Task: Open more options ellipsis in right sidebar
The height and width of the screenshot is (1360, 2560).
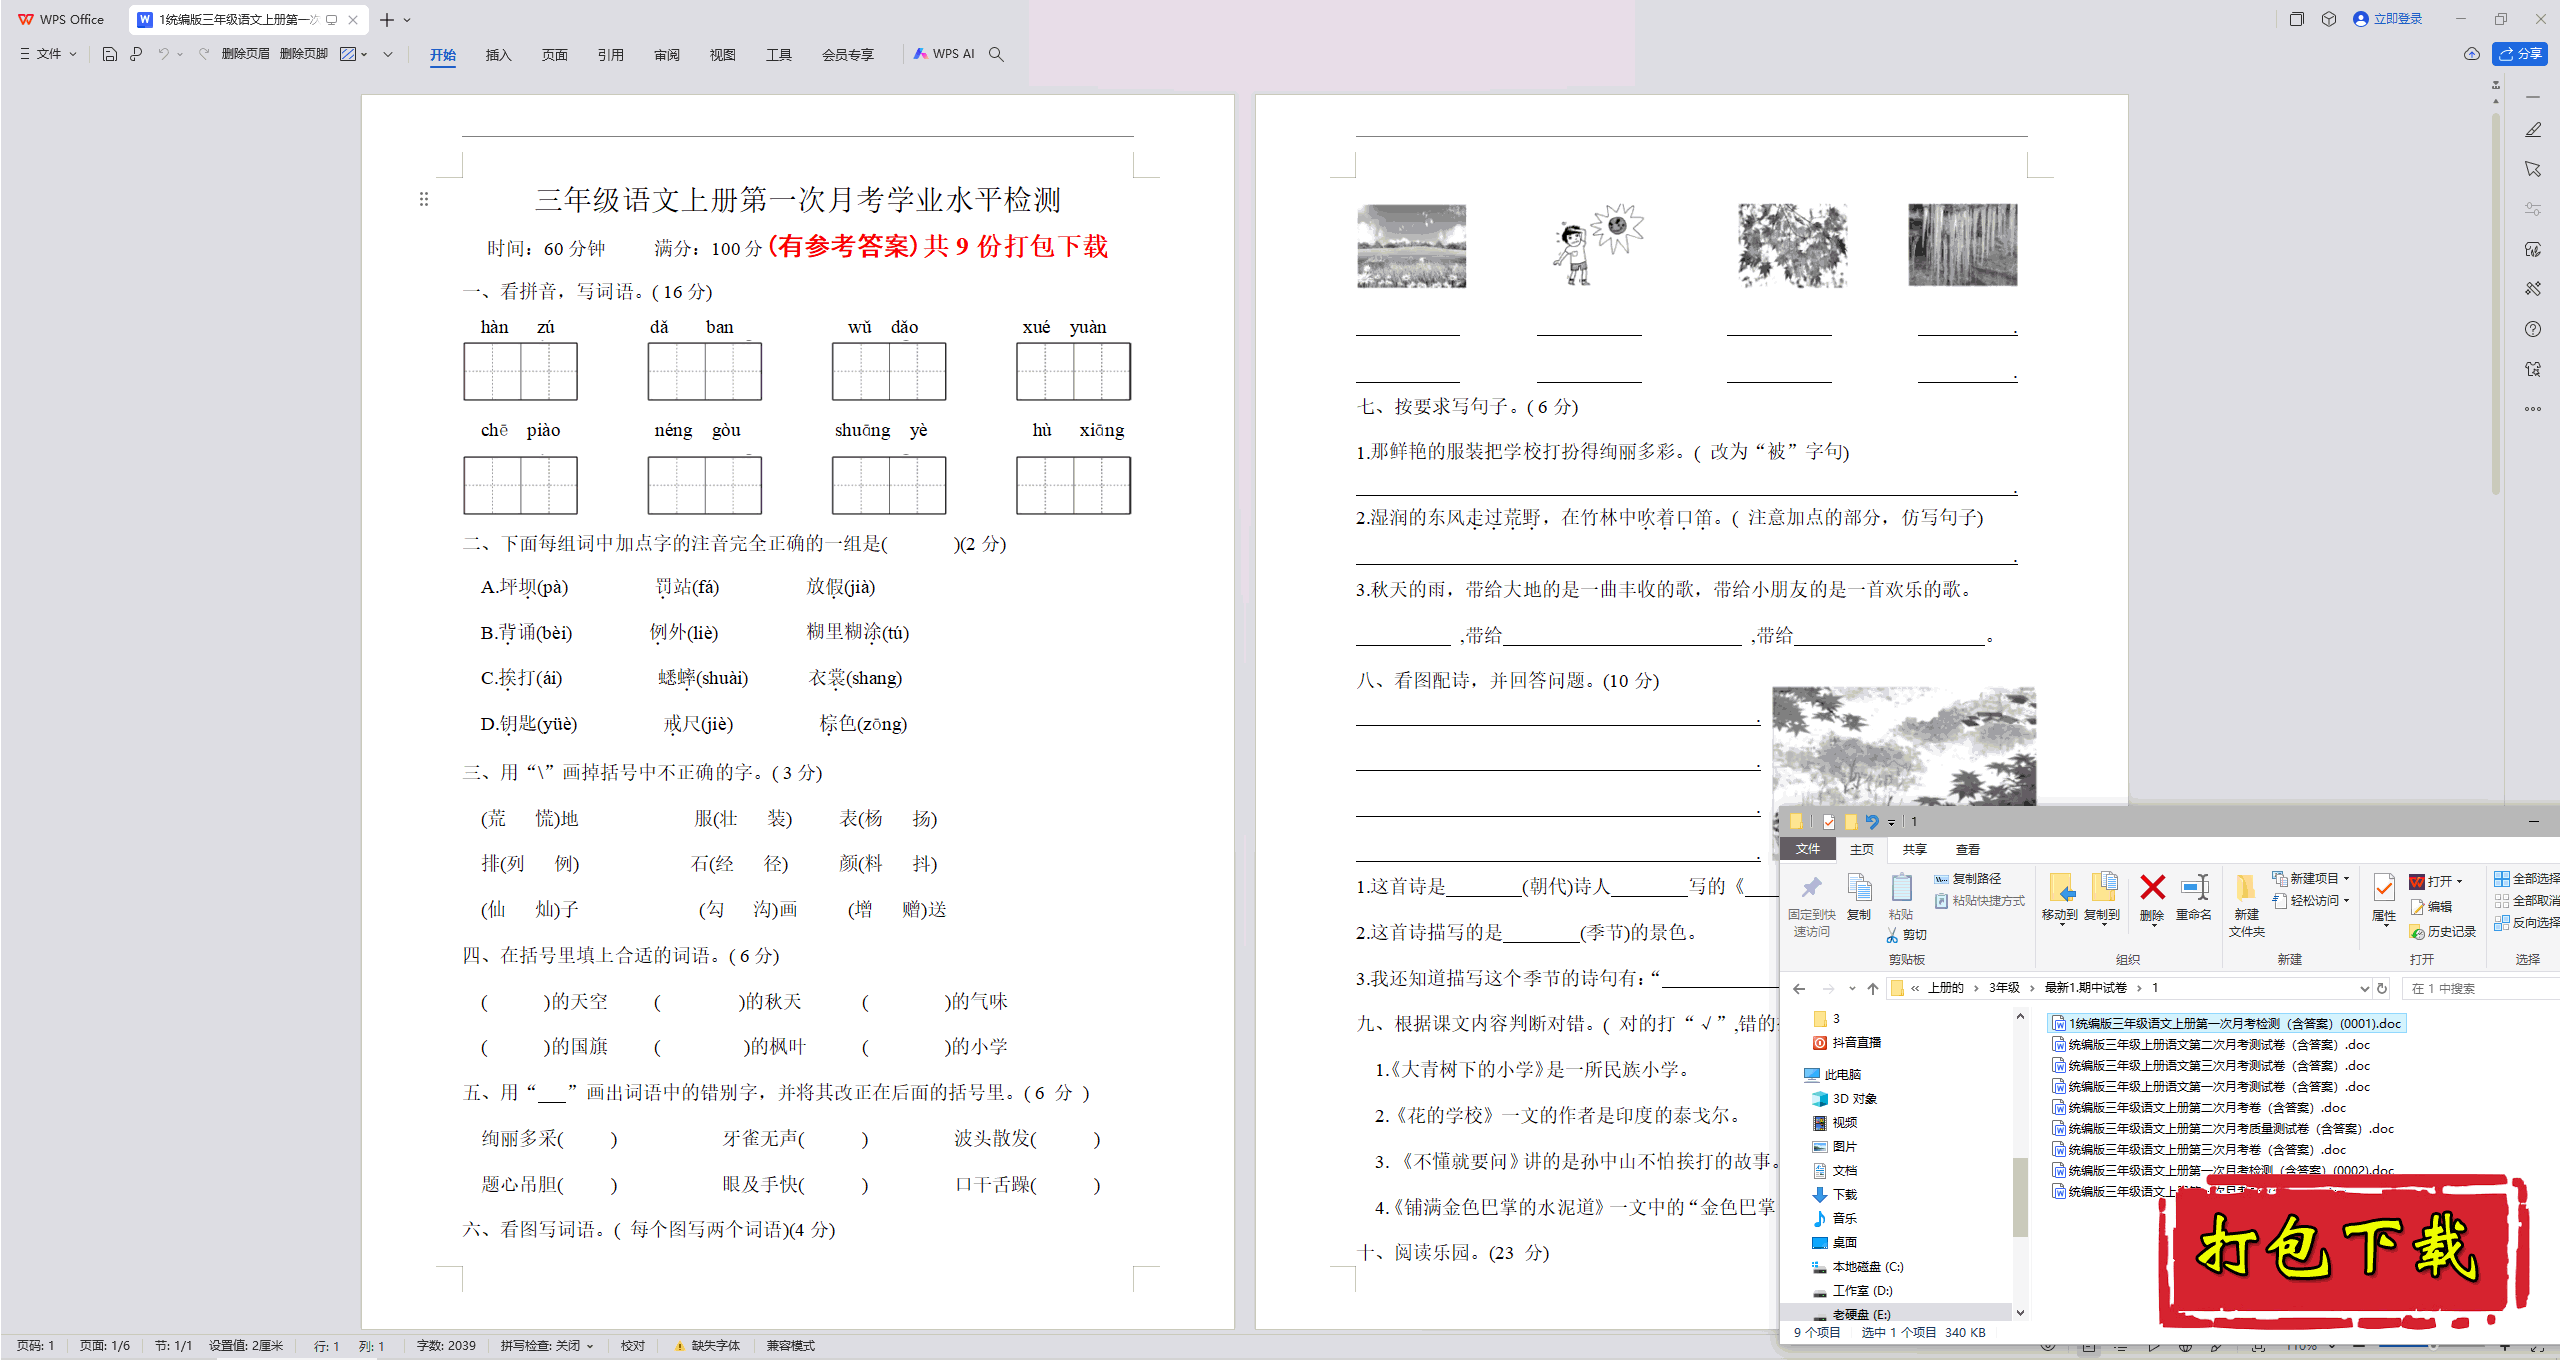Action: [2533, 409]
